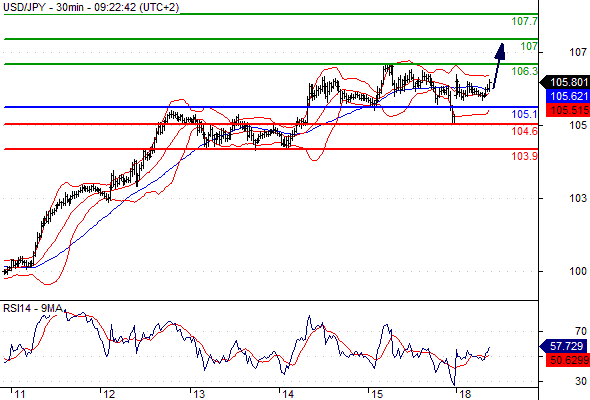Image resolution: width=590 pixels, height=400 pixels.
Task: Select the green 107 resistance label
Action: click(529, 46)
